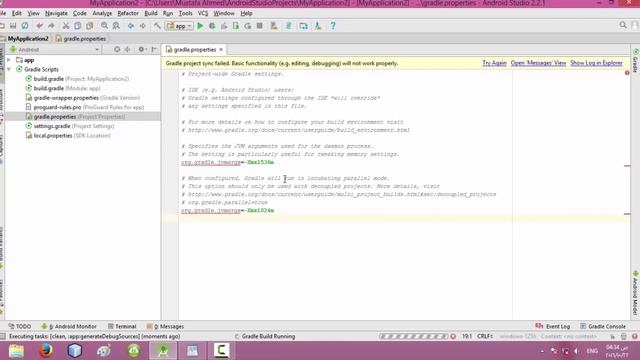
Task: Open the SDK Manager icon
Action: (289, 26)
